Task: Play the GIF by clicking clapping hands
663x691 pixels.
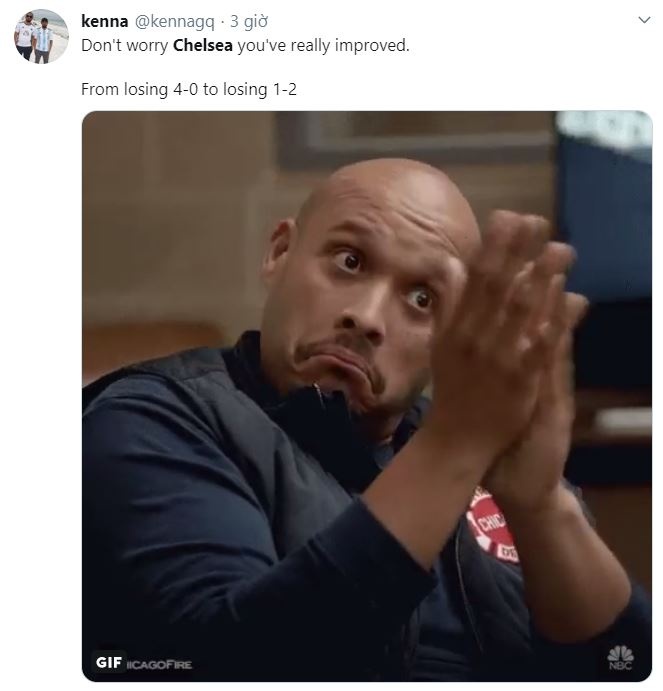Action: click(509, 353)
